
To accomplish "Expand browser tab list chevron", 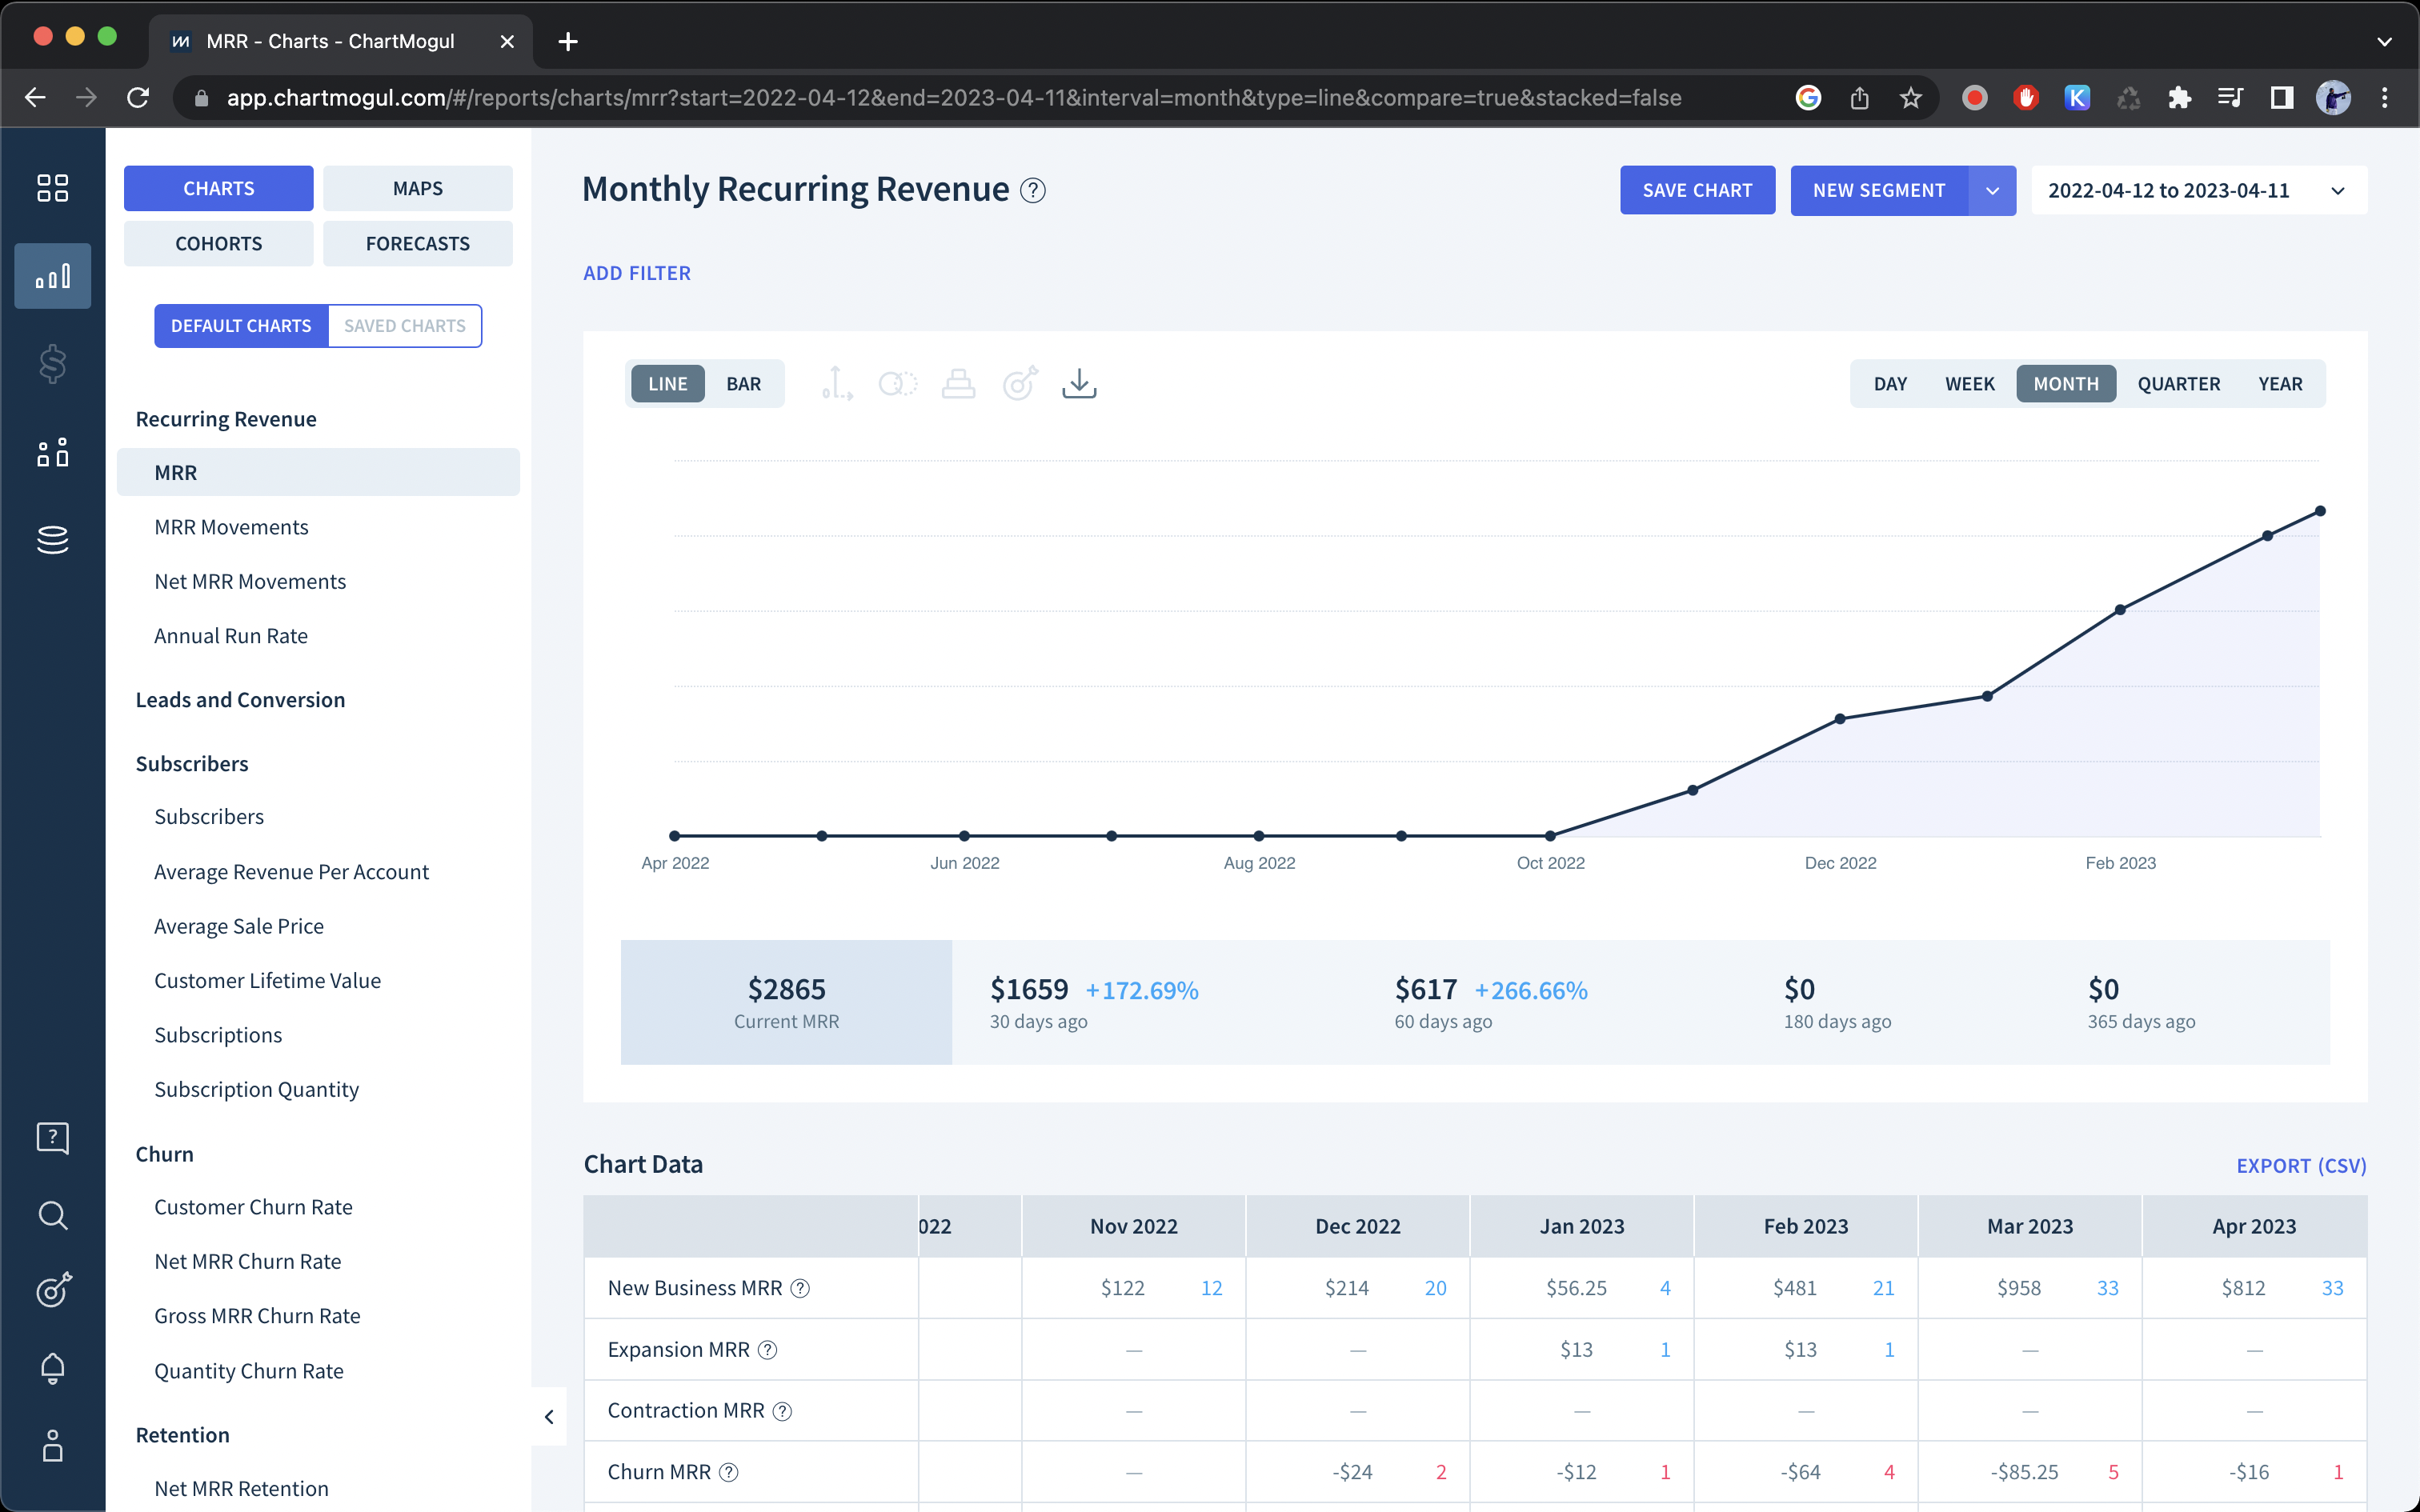I will 2384,41.
